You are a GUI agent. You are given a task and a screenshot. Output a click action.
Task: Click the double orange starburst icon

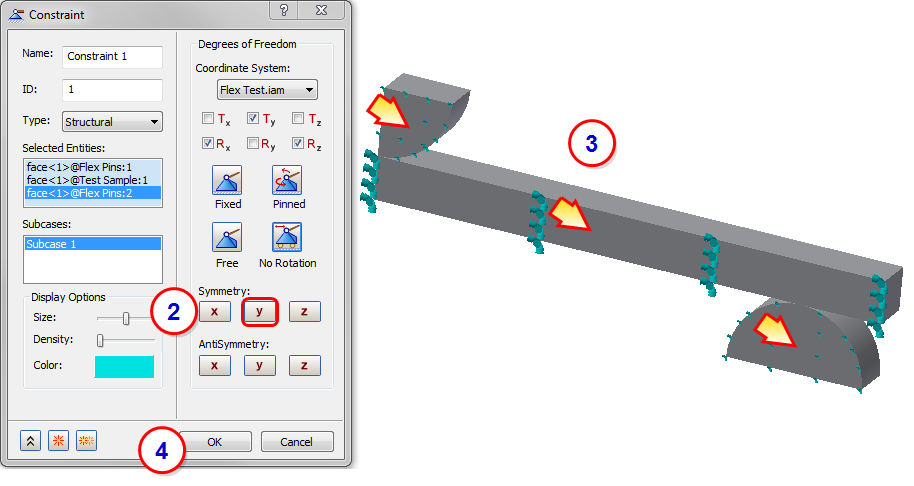[86, 441]
